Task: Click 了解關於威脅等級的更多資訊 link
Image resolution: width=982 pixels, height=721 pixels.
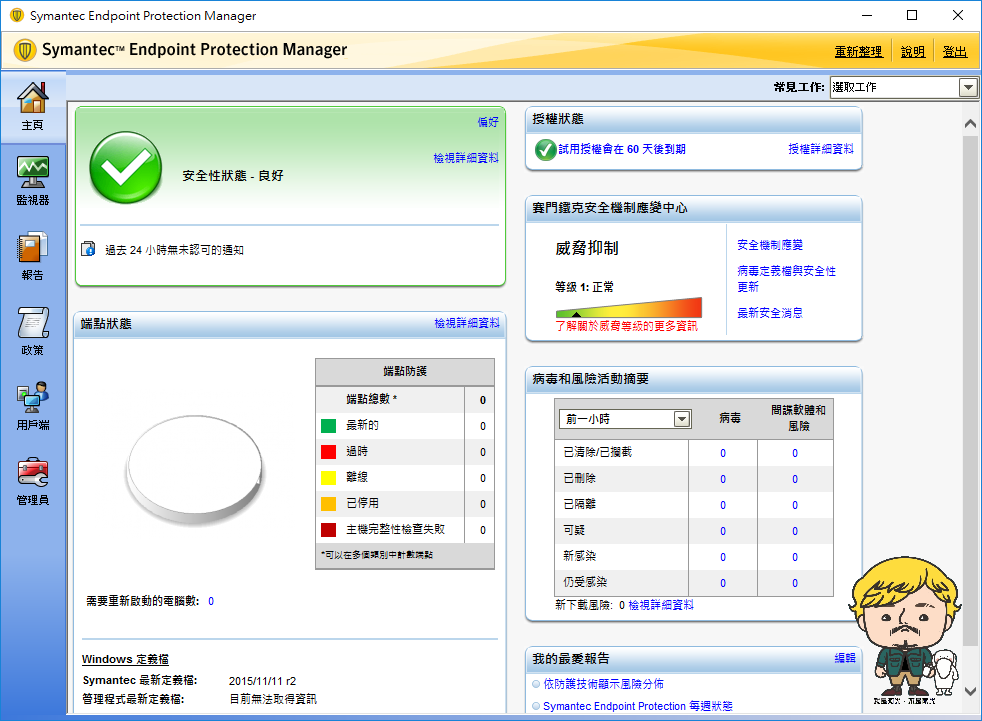Action: [626, 326]
